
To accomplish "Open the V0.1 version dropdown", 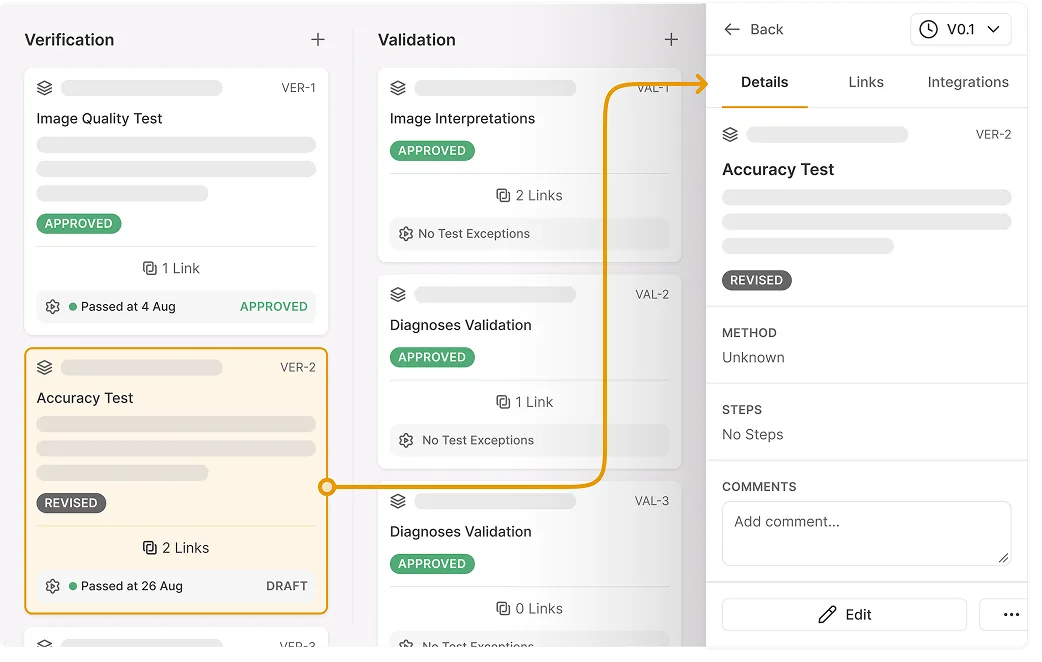I will coord(961,29).
